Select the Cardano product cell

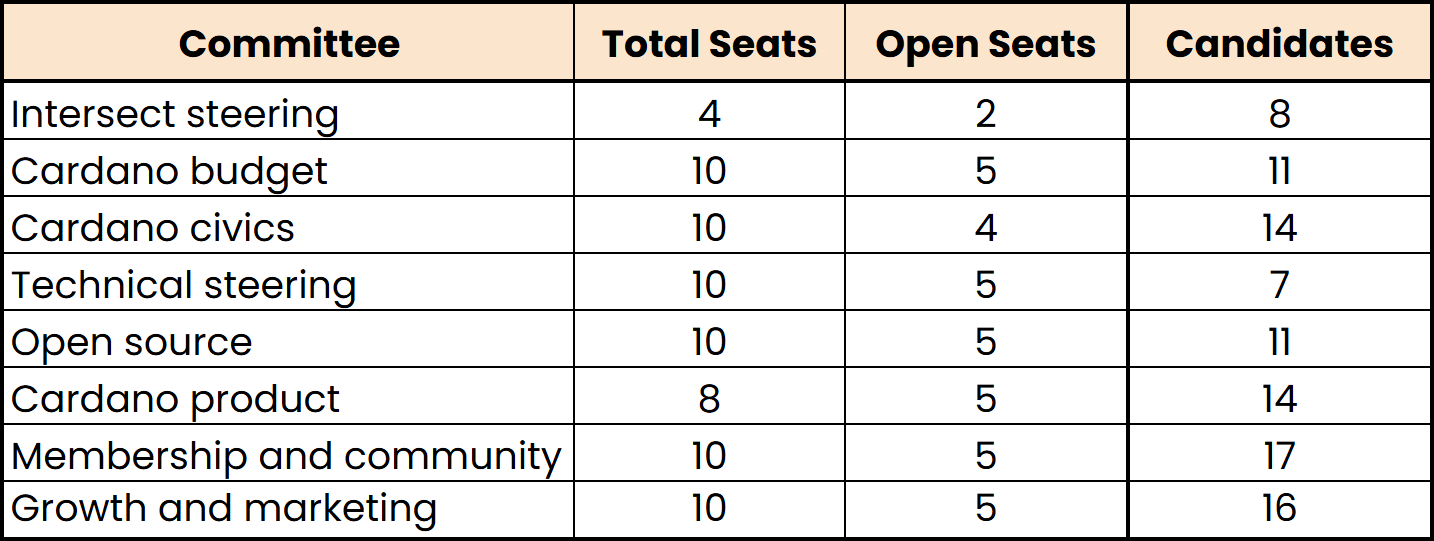point(176,399)
